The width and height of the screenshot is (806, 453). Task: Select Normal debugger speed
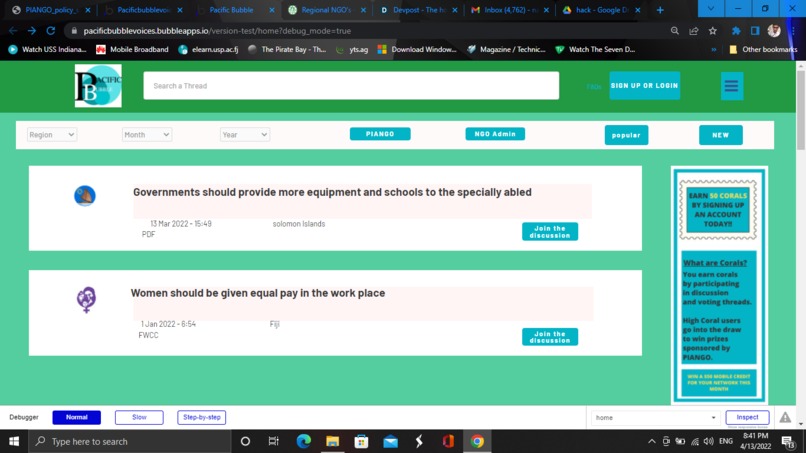(77, 417)
